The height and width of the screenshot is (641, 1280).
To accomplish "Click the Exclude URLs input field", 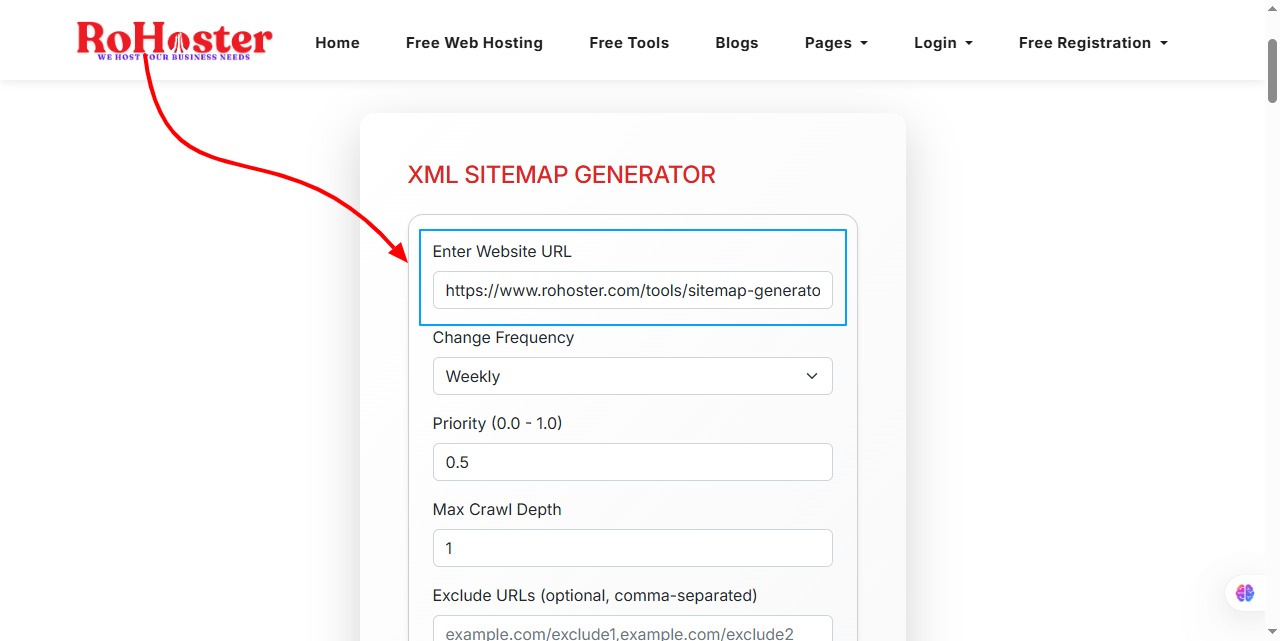I will click(x=633, y=629).
